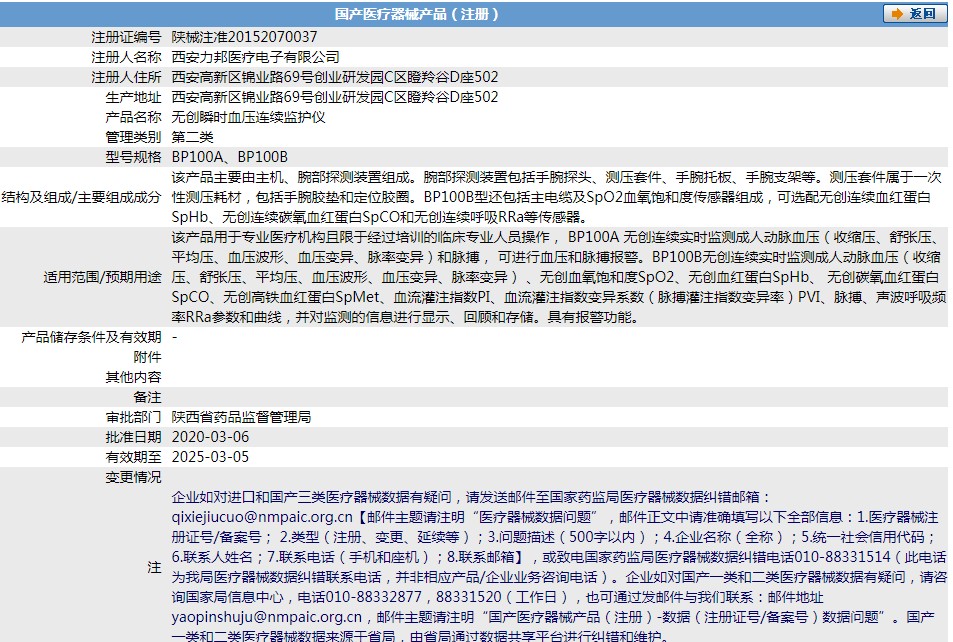
Task: Click email address qixiejiucuo@nmpaic.org.cn
Action: click(x=262, y=517)
